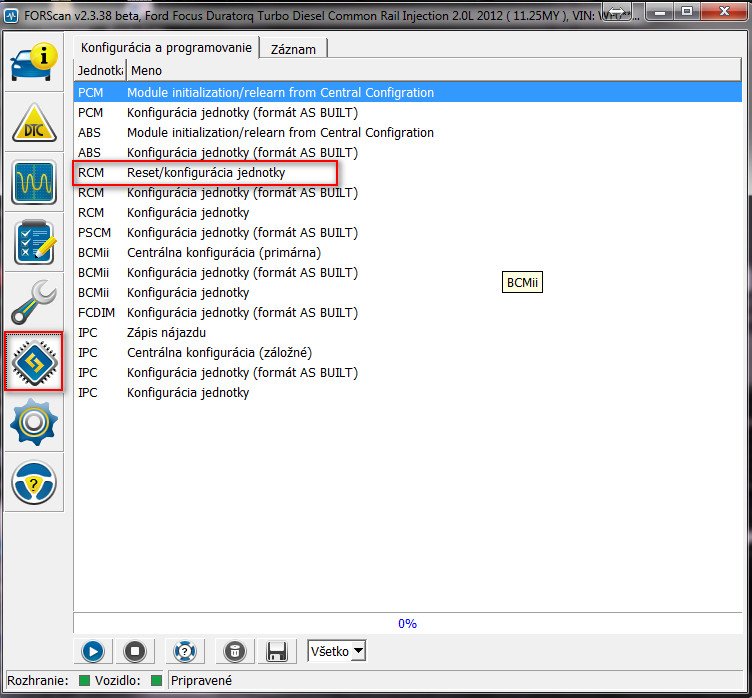The image size is (752, 698).
Task: Open the chip configuration and programming section
Action: (34, 362)
